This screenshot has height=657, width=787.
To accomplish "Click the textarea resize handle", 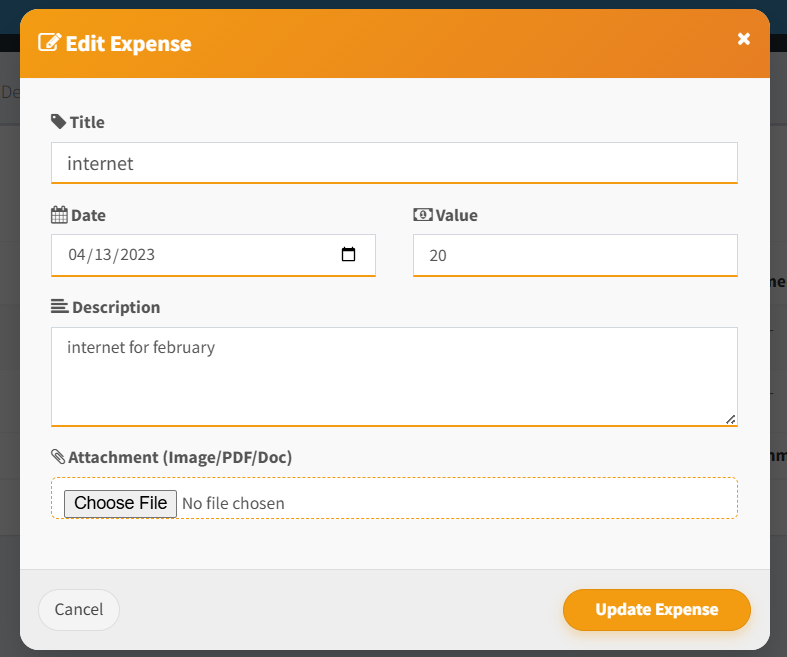I will (731, 420).
